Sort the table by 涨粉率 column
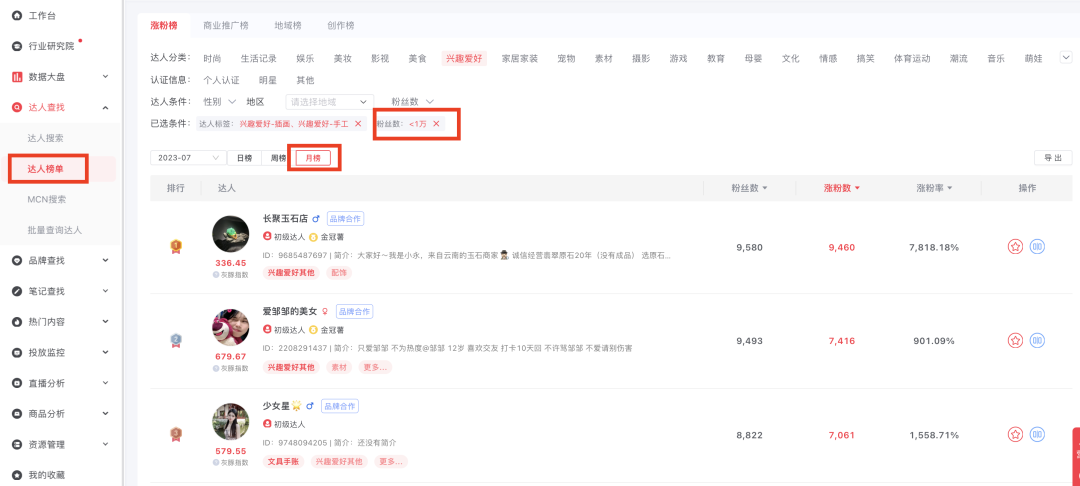Screen dimensions: 1080x486 [x=934, y=188]
